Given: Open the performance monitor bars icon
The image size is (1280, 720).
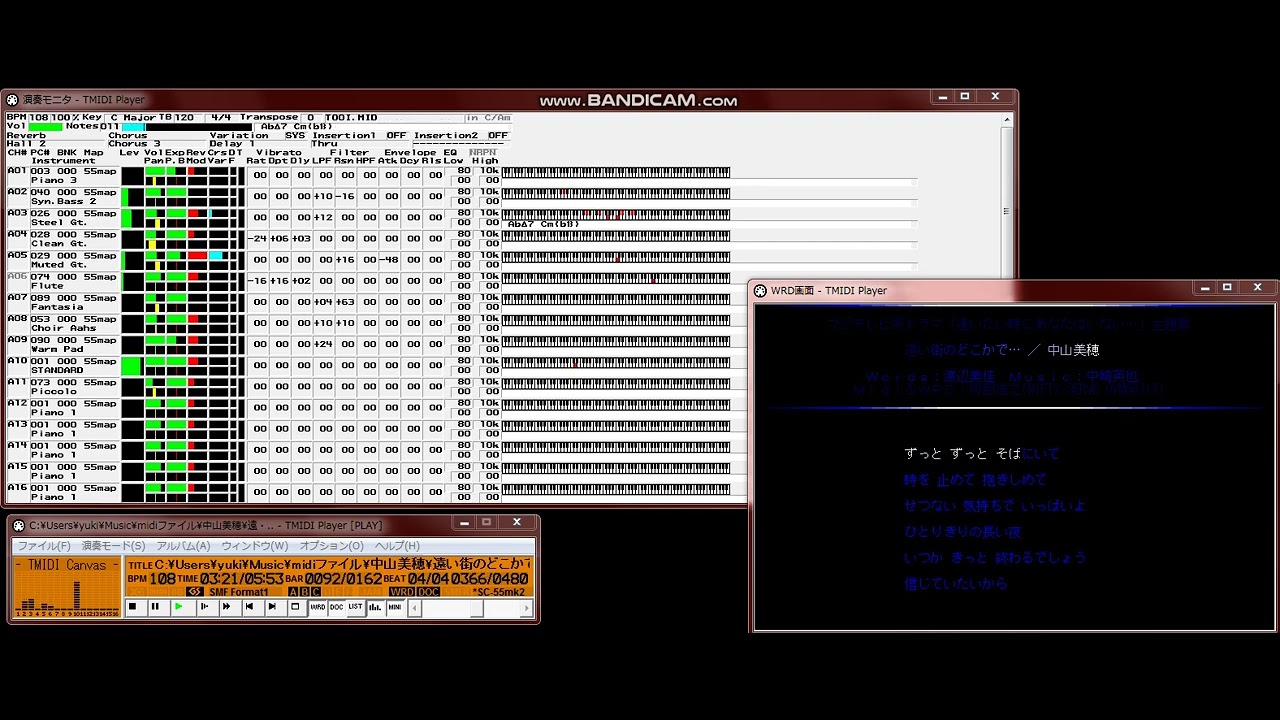Looking at the screenshot, I should 375,607.
